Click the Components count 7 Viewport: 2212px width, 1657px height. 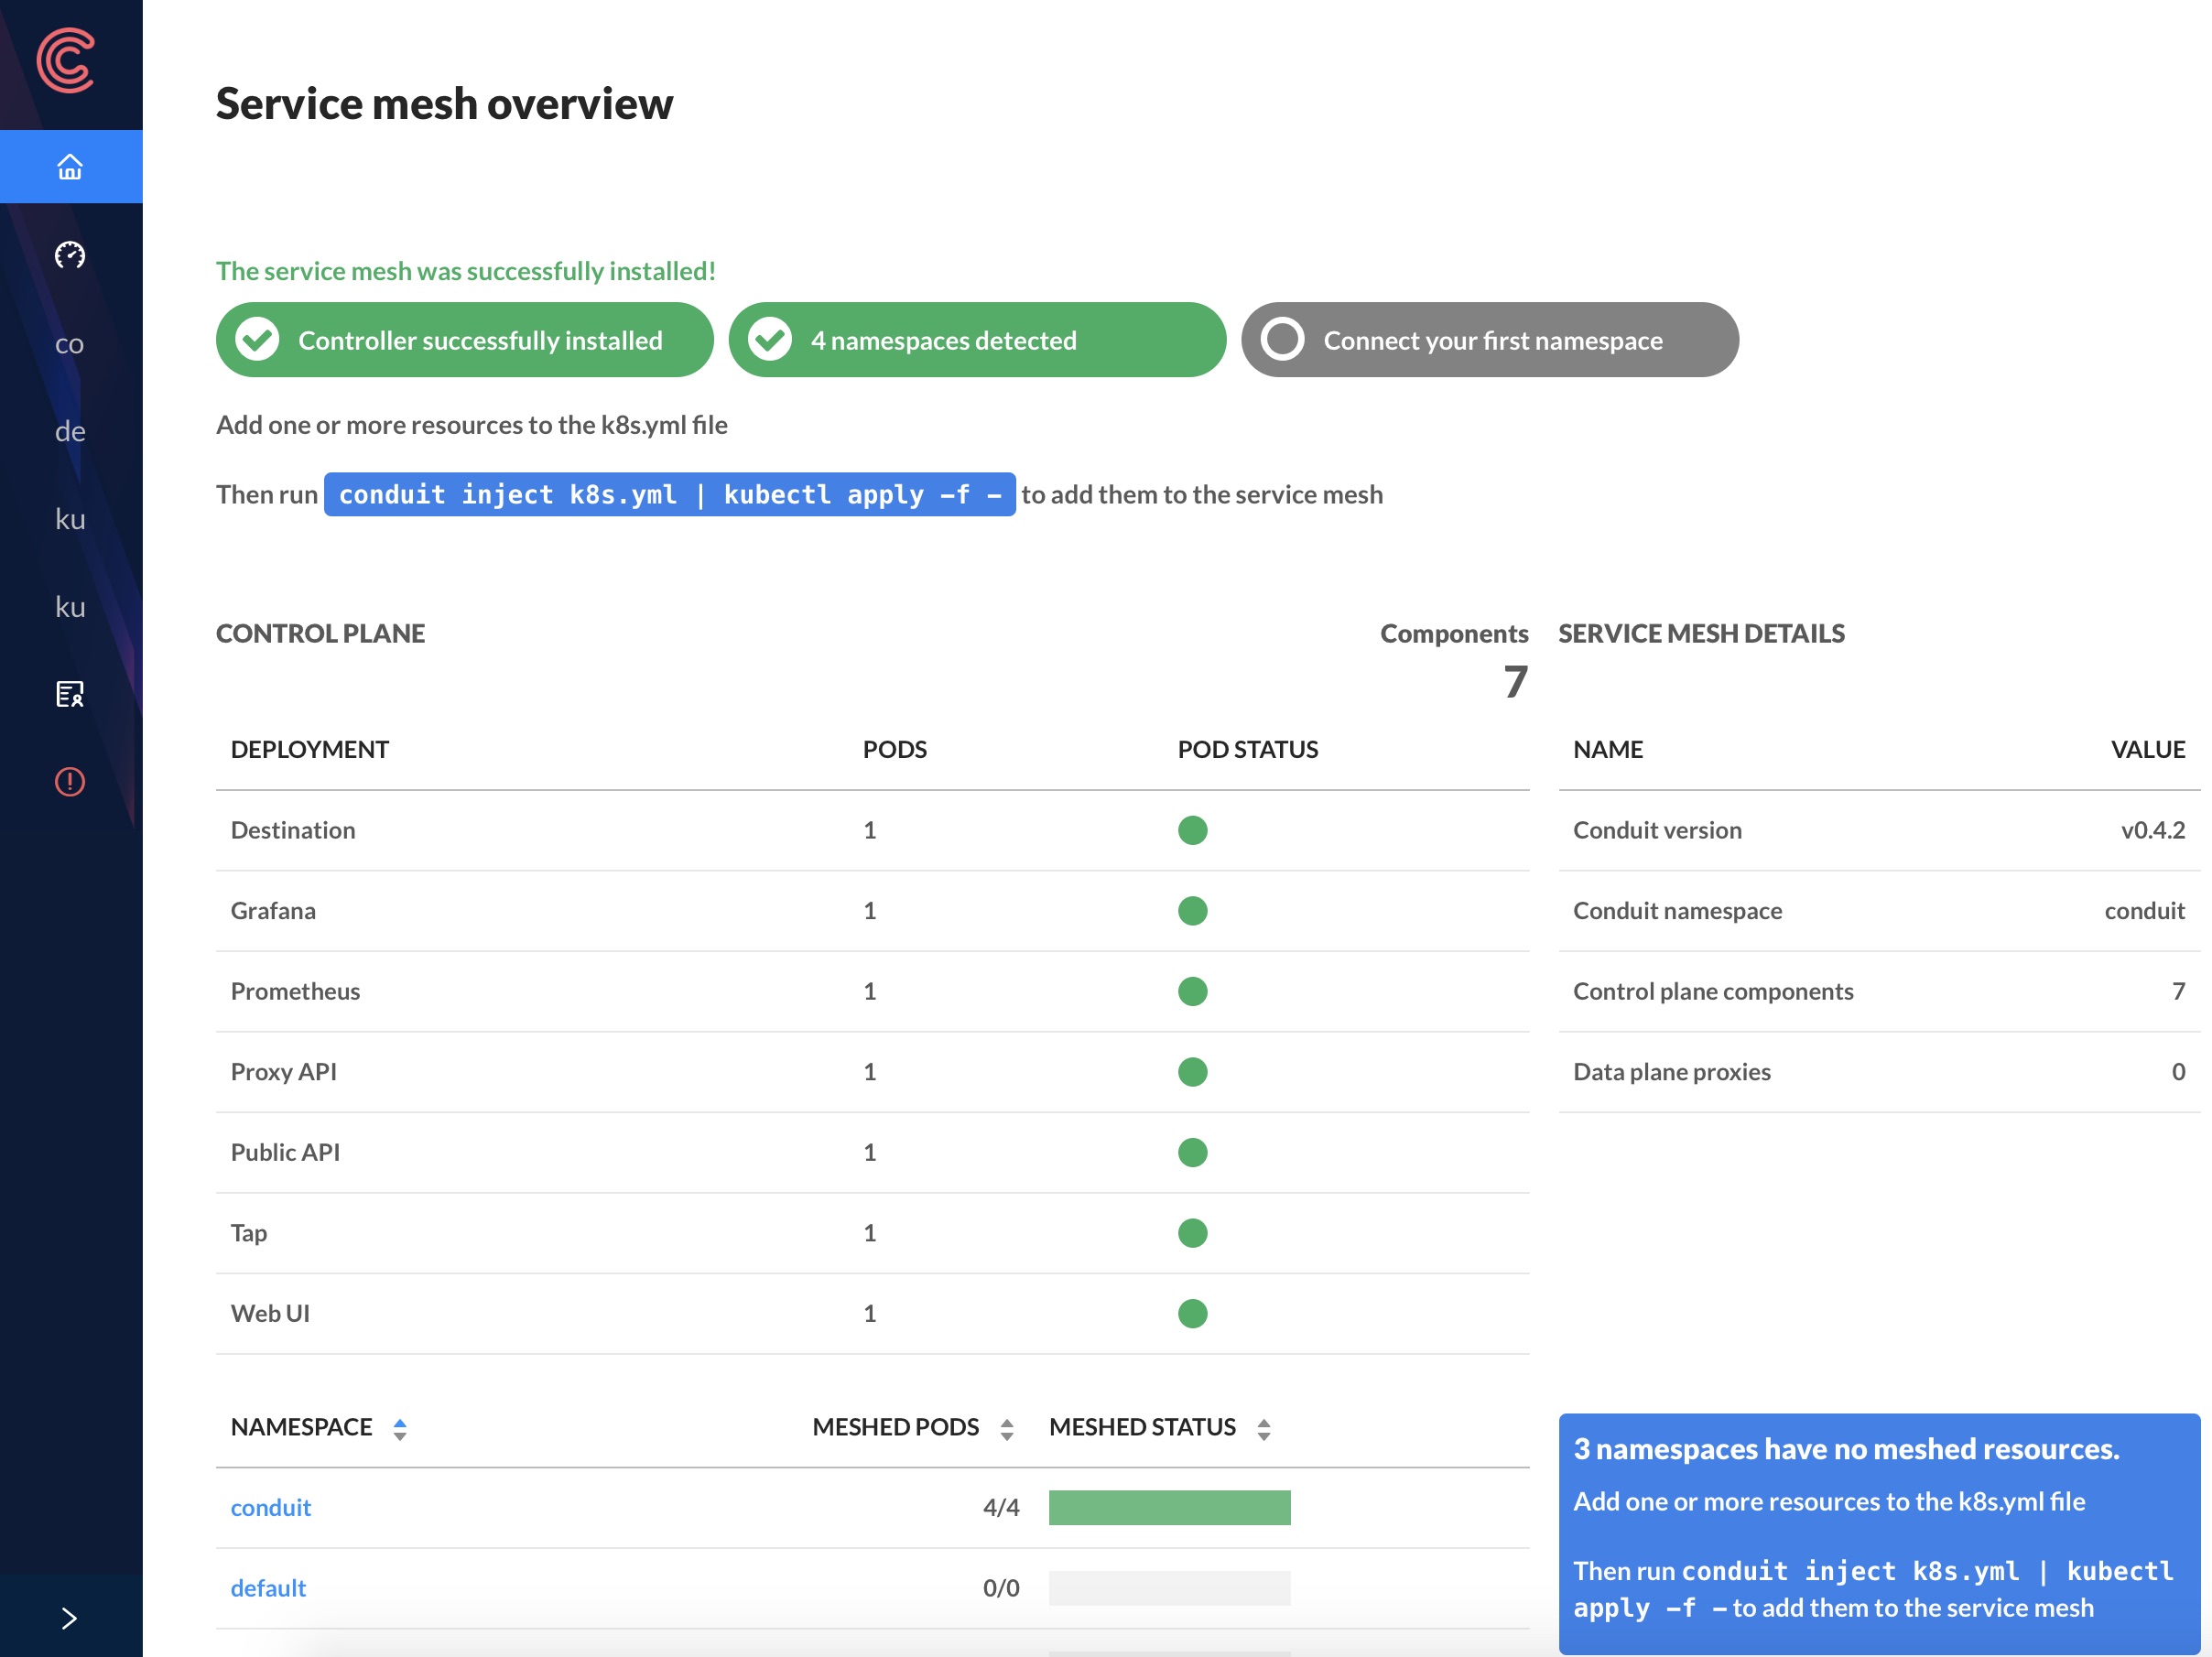click(1515, 682)
